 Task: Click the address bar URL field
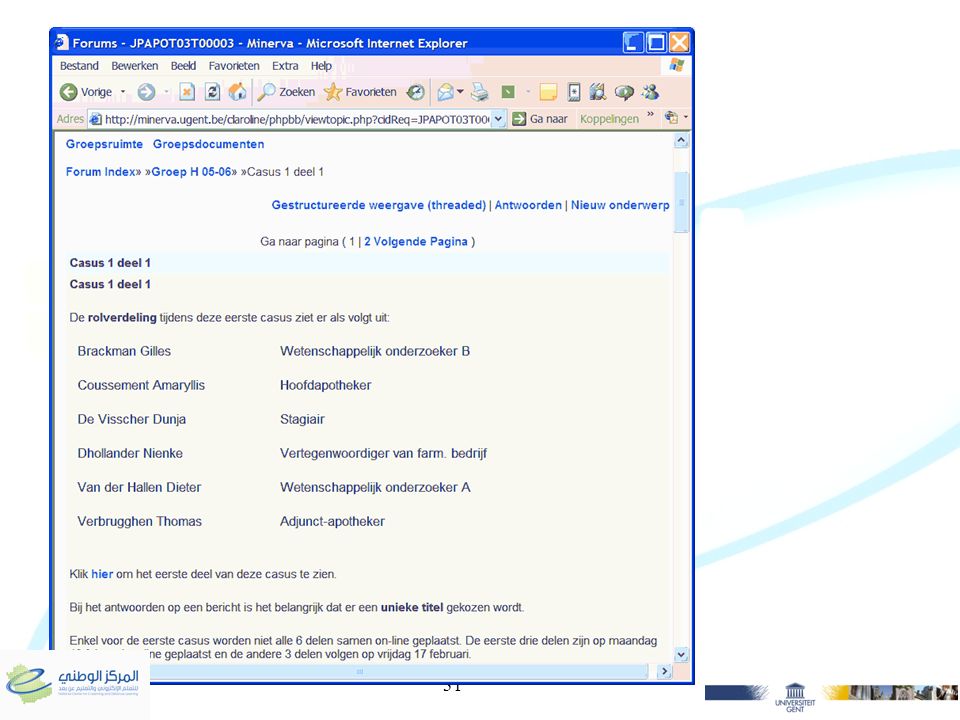click(x=297, y=119)
